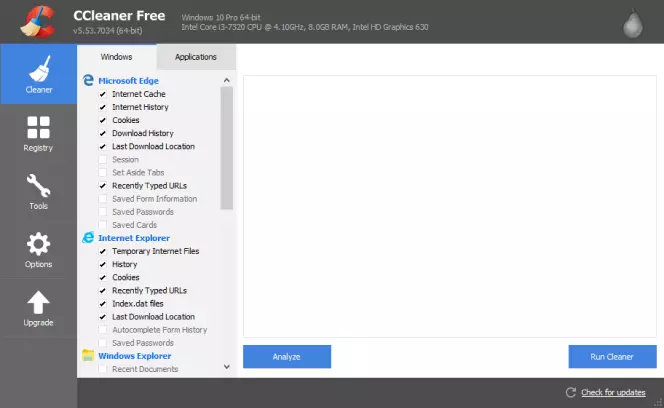Click the Saved Passwords label under Edge

[x=143, y=212]
